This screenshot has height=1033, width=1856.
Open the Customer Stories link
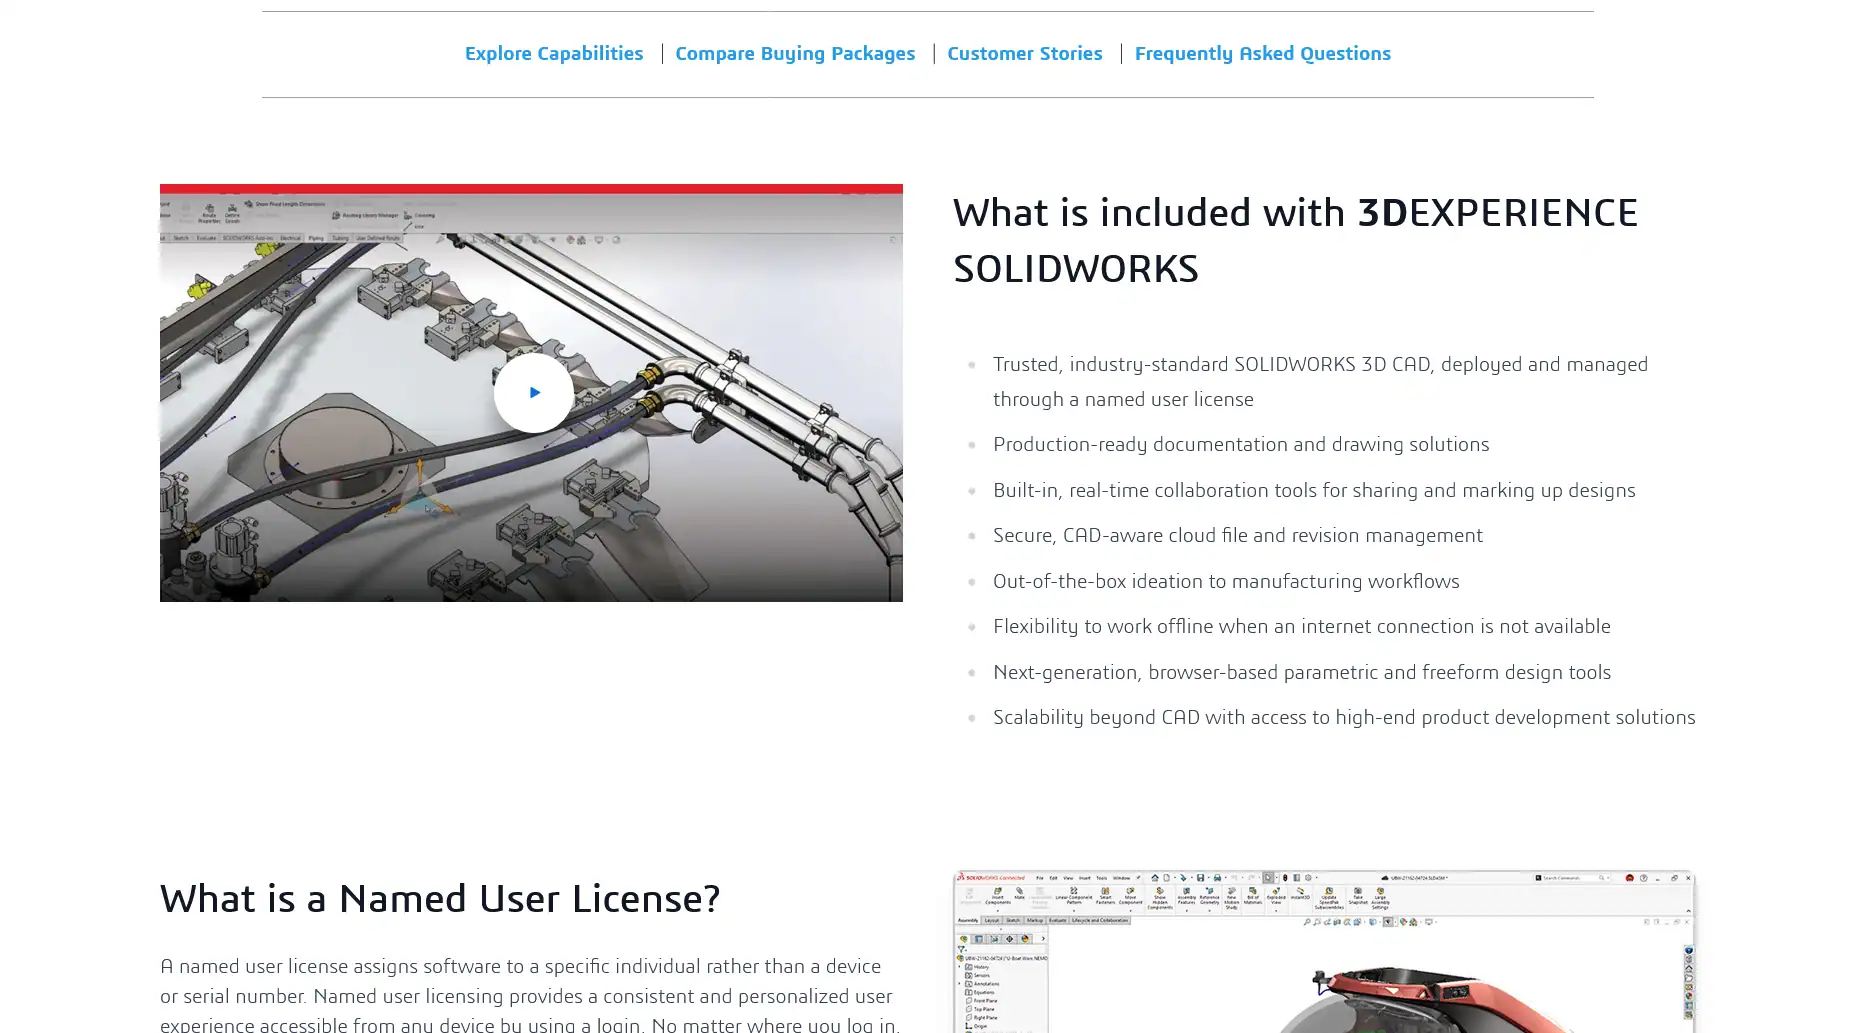pyautogui.click(x=1024, y=53)
